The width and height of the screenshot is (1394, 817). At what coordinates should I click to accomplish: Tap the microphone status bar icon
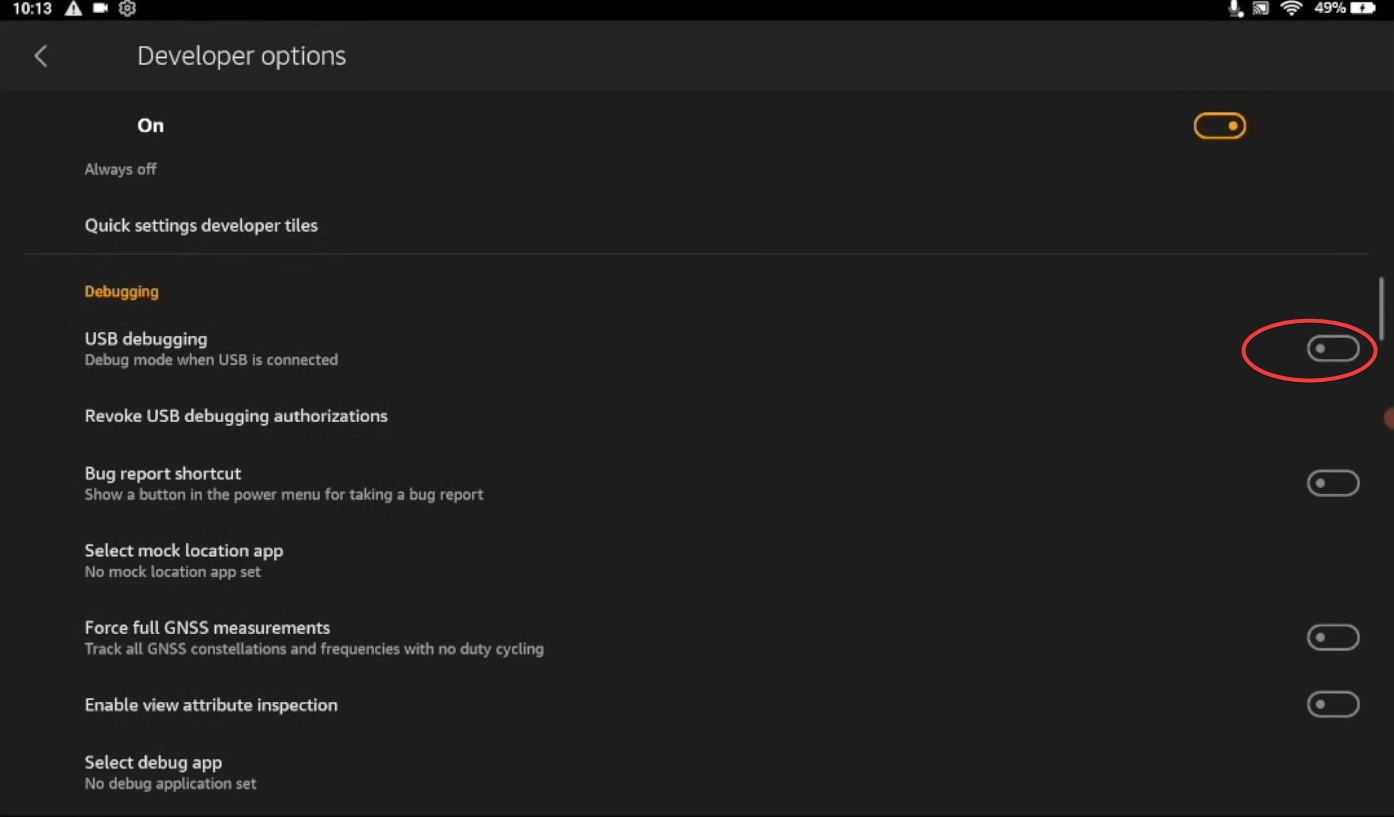(1236, 8)
